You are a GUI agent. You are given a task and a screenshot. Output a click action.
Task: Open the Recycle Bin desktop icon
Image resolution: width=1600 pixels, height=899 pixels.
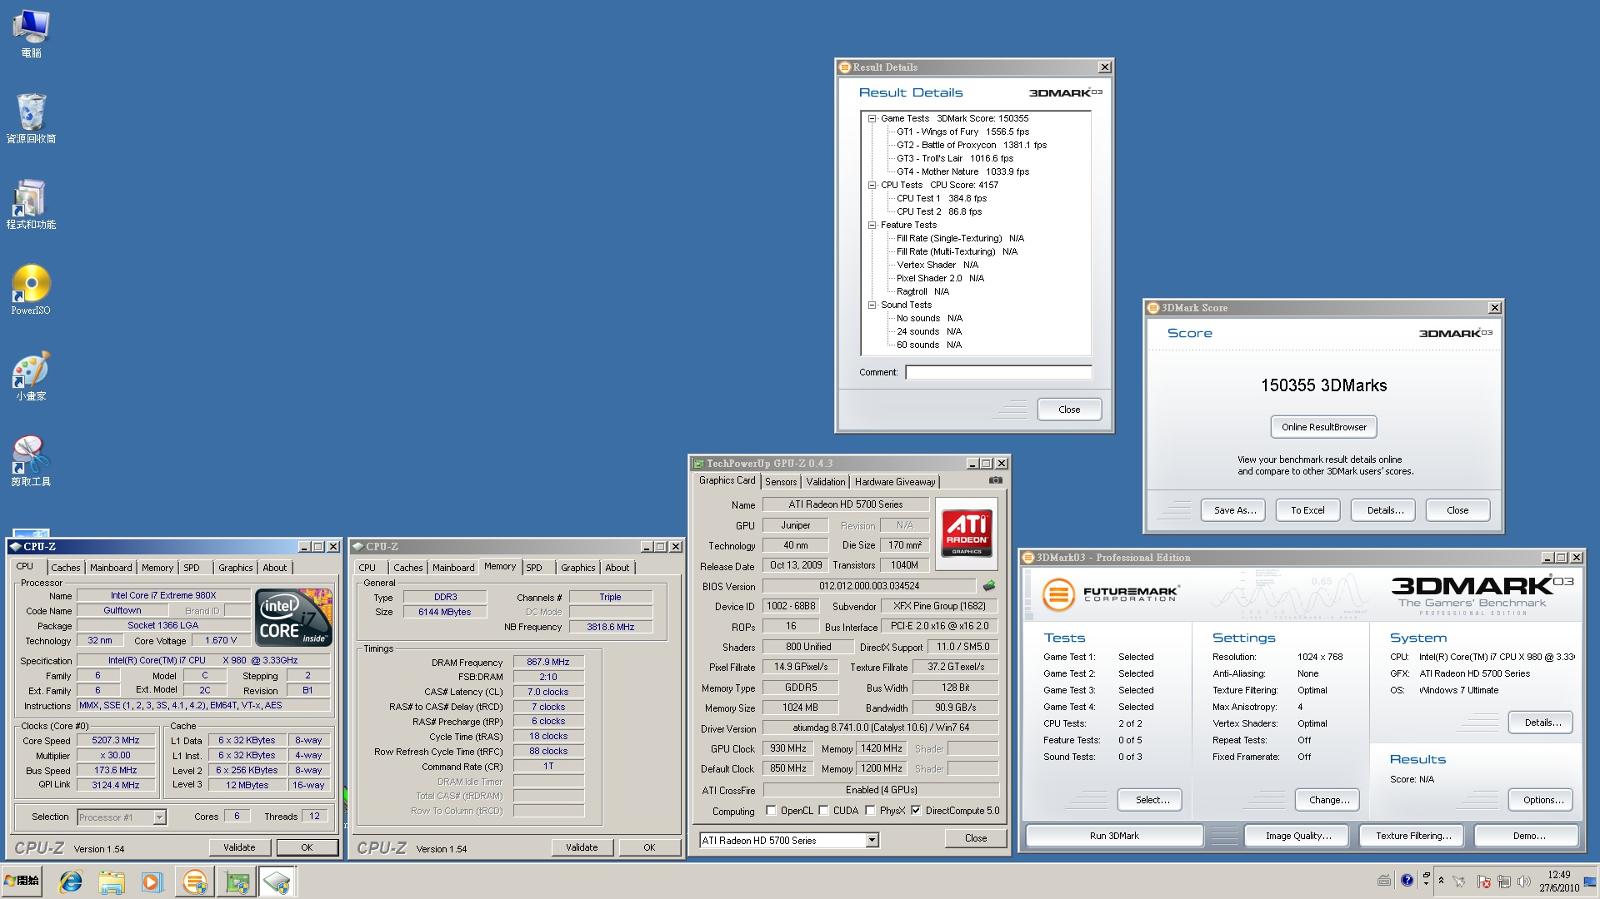click(31, 118)
